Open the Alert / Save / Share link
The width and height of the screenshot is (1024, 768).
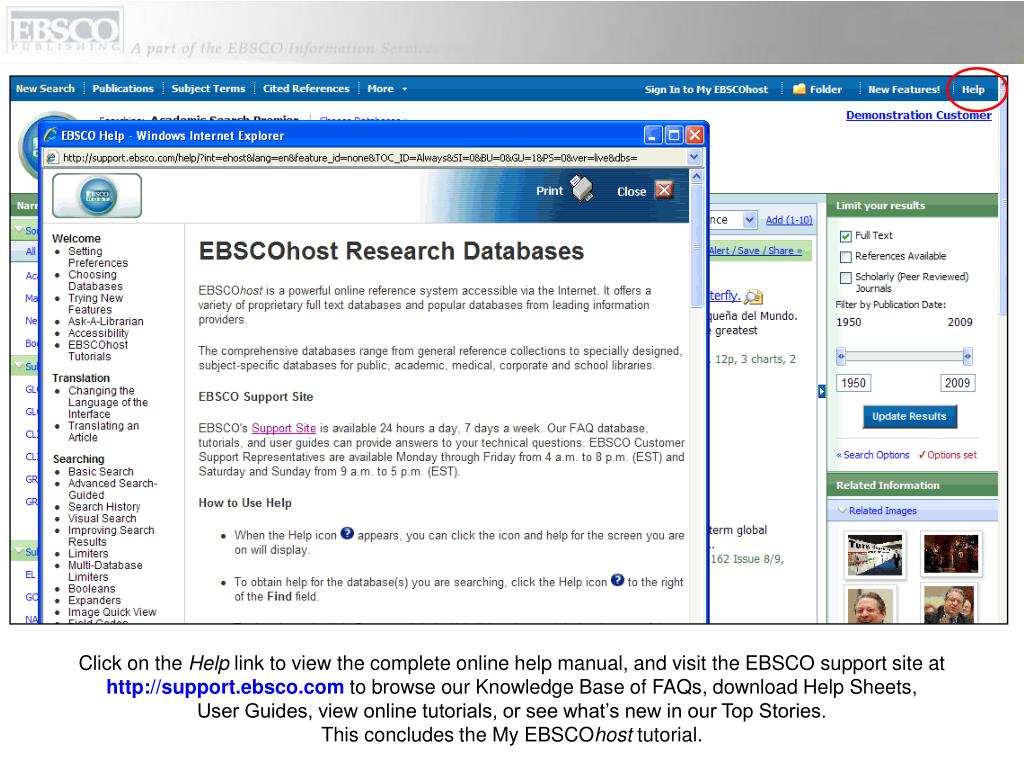click(x=756, y=251)
